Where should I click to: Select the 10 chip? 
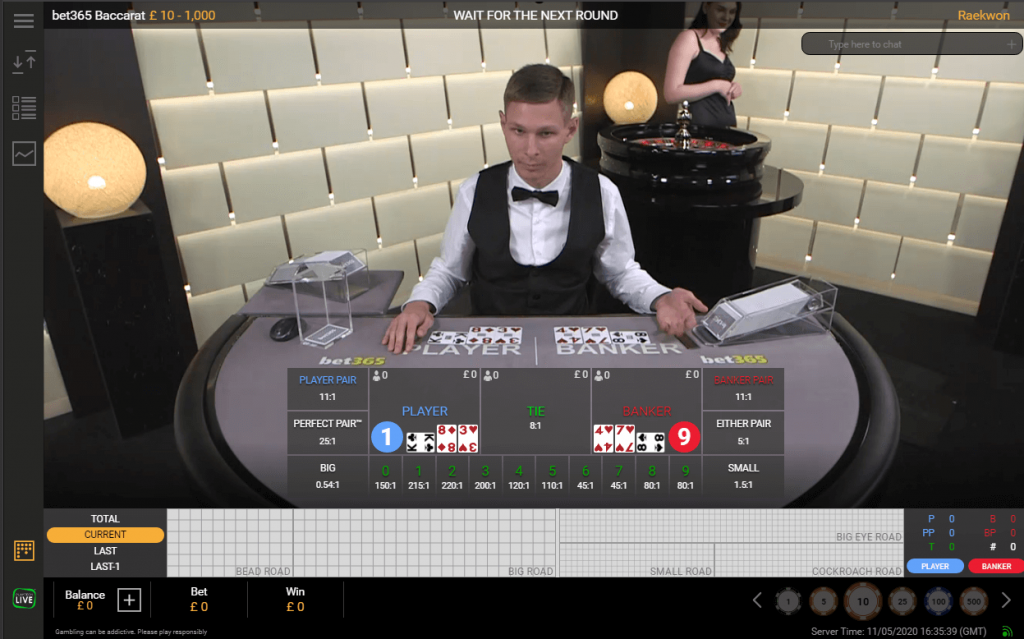tap(863, 601)
